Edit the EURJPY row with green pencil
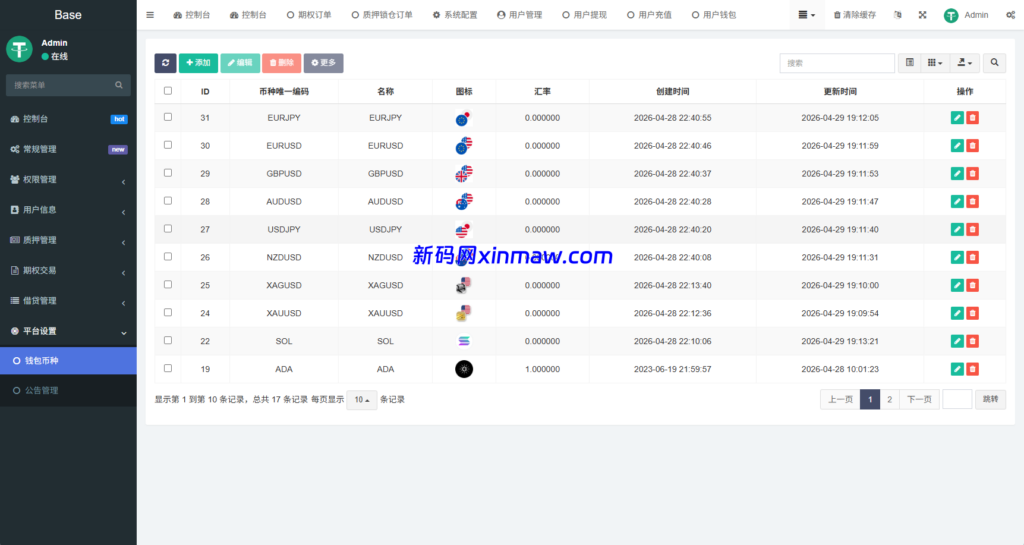The width and height of the screenshot is (1024, 545). (x=957, y=117)
